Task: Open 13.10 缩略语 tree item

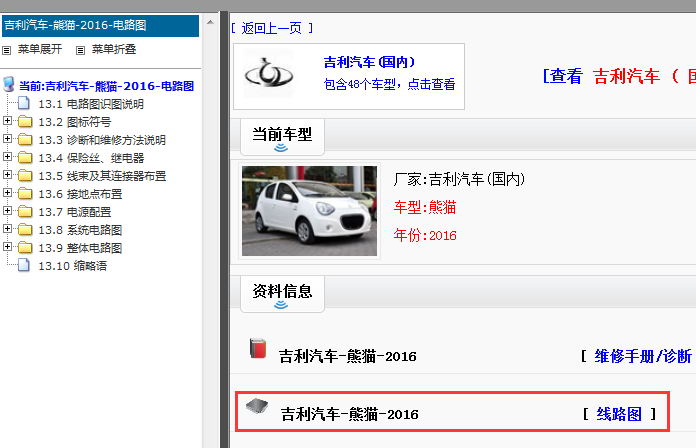Action: (x=73, y=266)
